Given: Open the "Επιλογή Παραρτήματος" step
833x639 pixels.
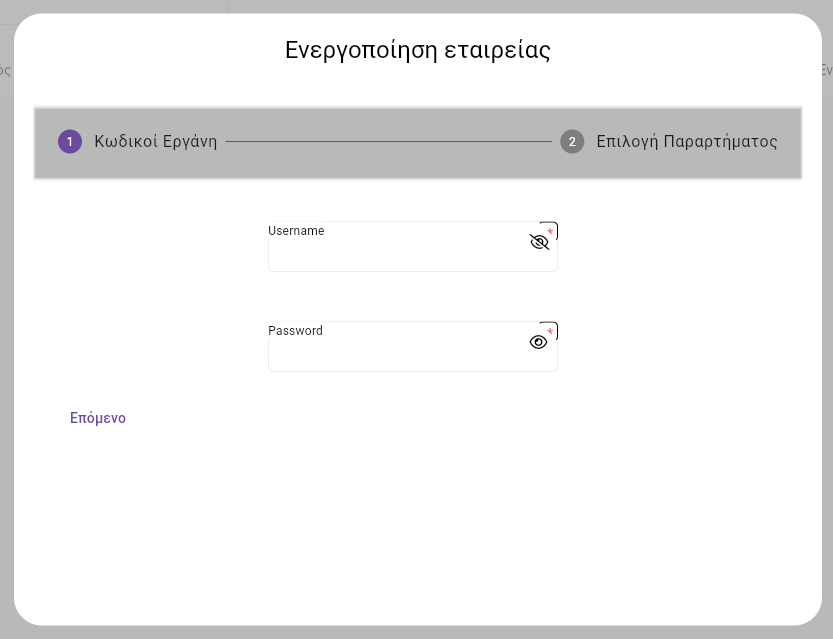Looking at the screenshot, I should click(x=687, y=141).
